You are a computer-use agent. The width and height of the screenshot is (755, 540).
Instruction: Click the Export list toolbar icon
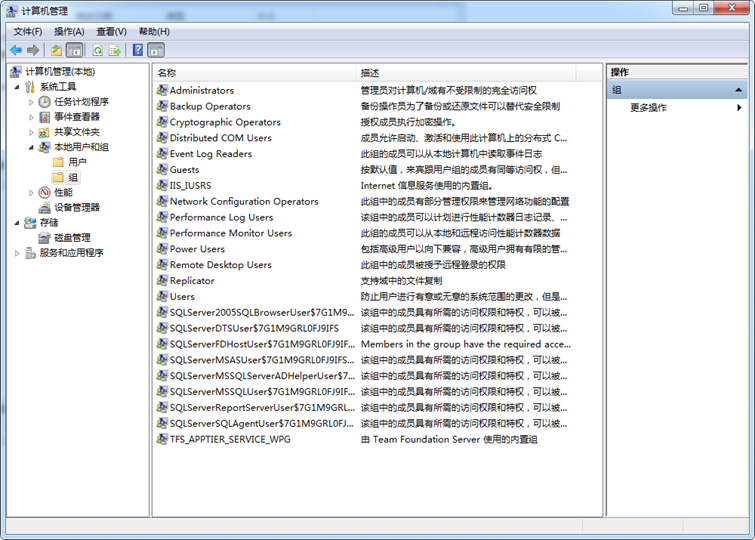coord(115,50)
